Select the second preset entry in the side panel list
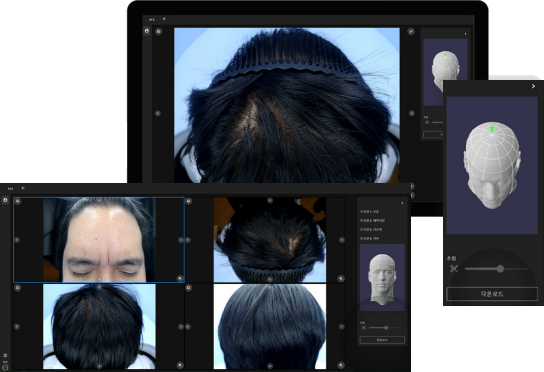544x372 pixels. tap(372, 220)
